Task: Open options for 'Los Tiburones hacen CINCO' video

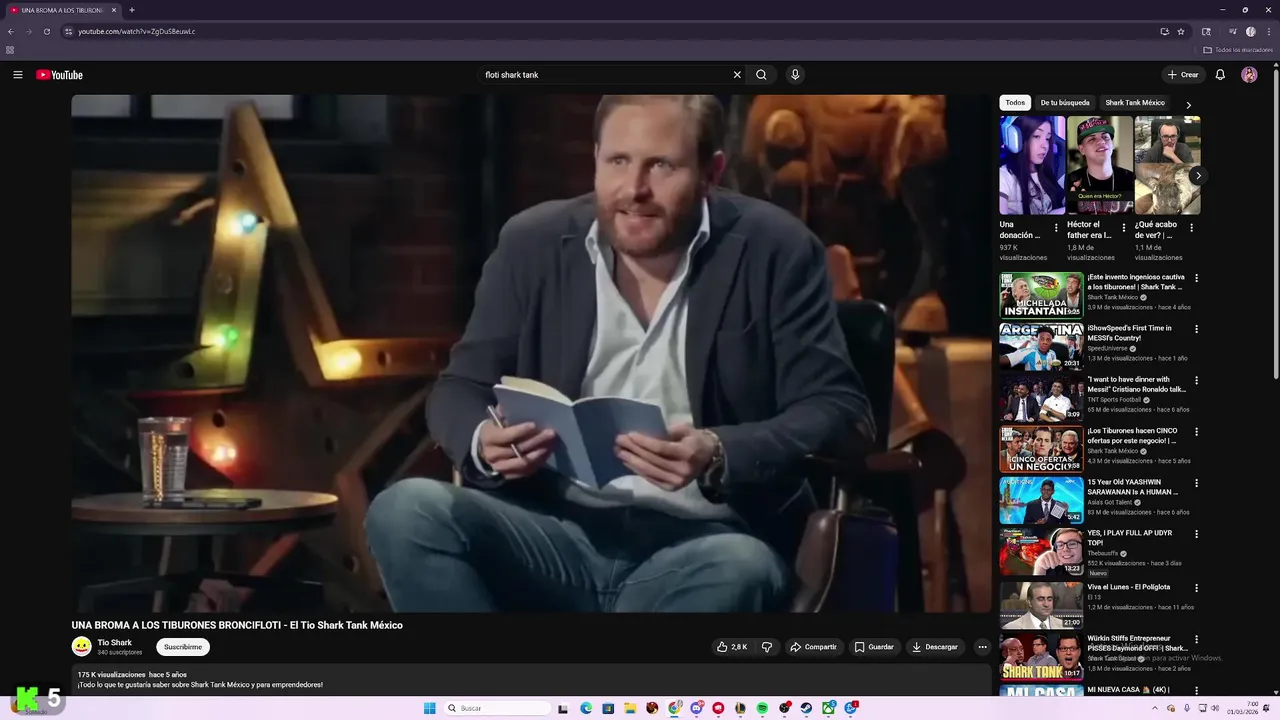Action: coord(1196,432)
